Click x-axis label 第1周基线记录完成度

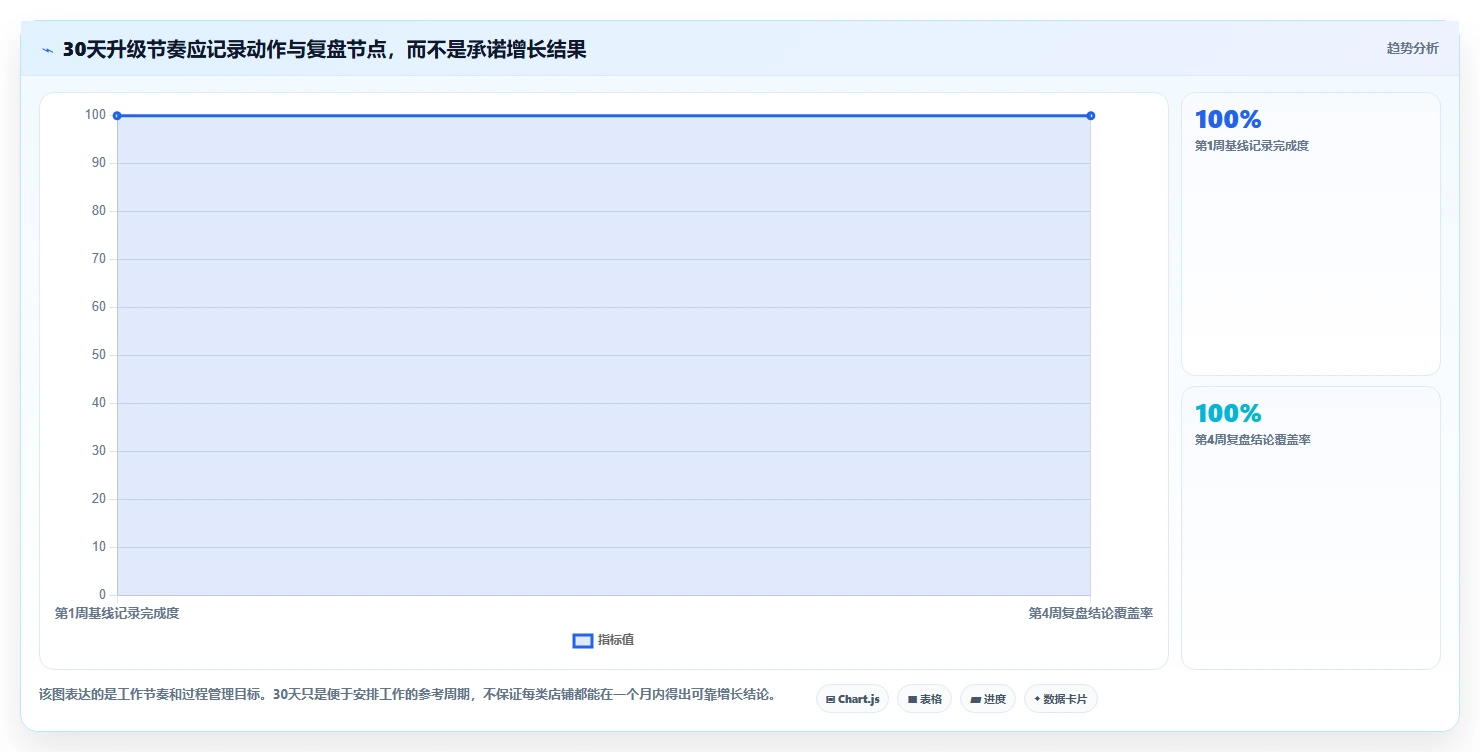(x=117, y=613)
